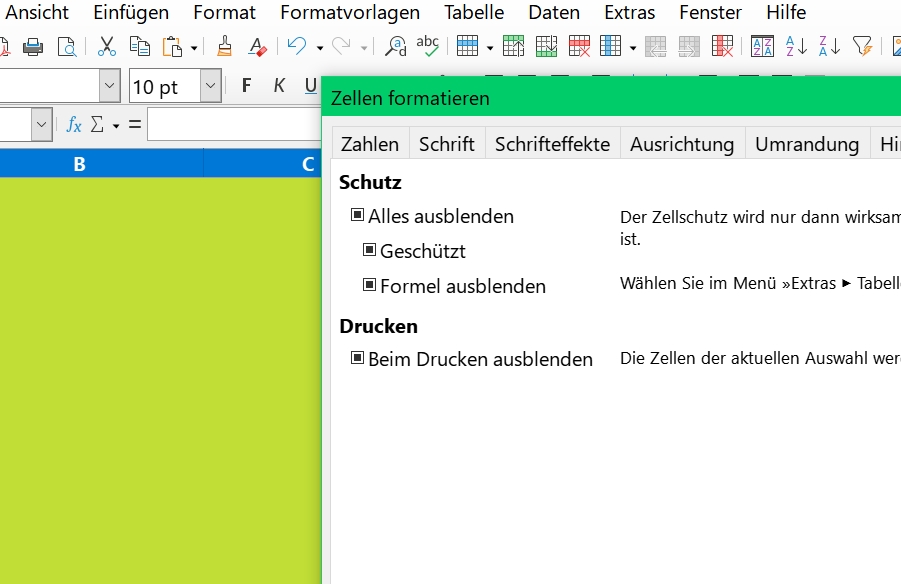This screenshot has height=584, width=901.
Task: Click the 'Zellen formatieren' dialog title bar
Action: click(611, 98)
